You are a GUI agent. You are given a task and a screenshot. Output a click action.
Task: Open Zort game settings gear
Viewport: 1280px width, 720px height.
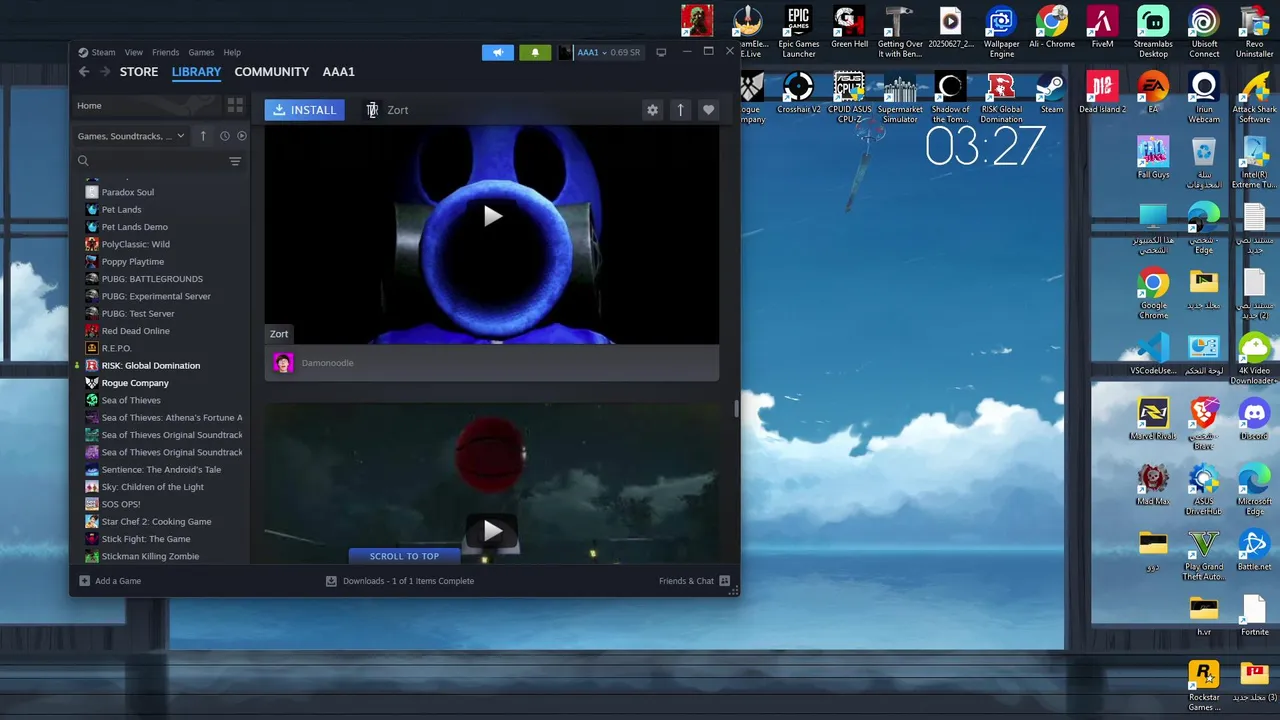click(653, 110)
